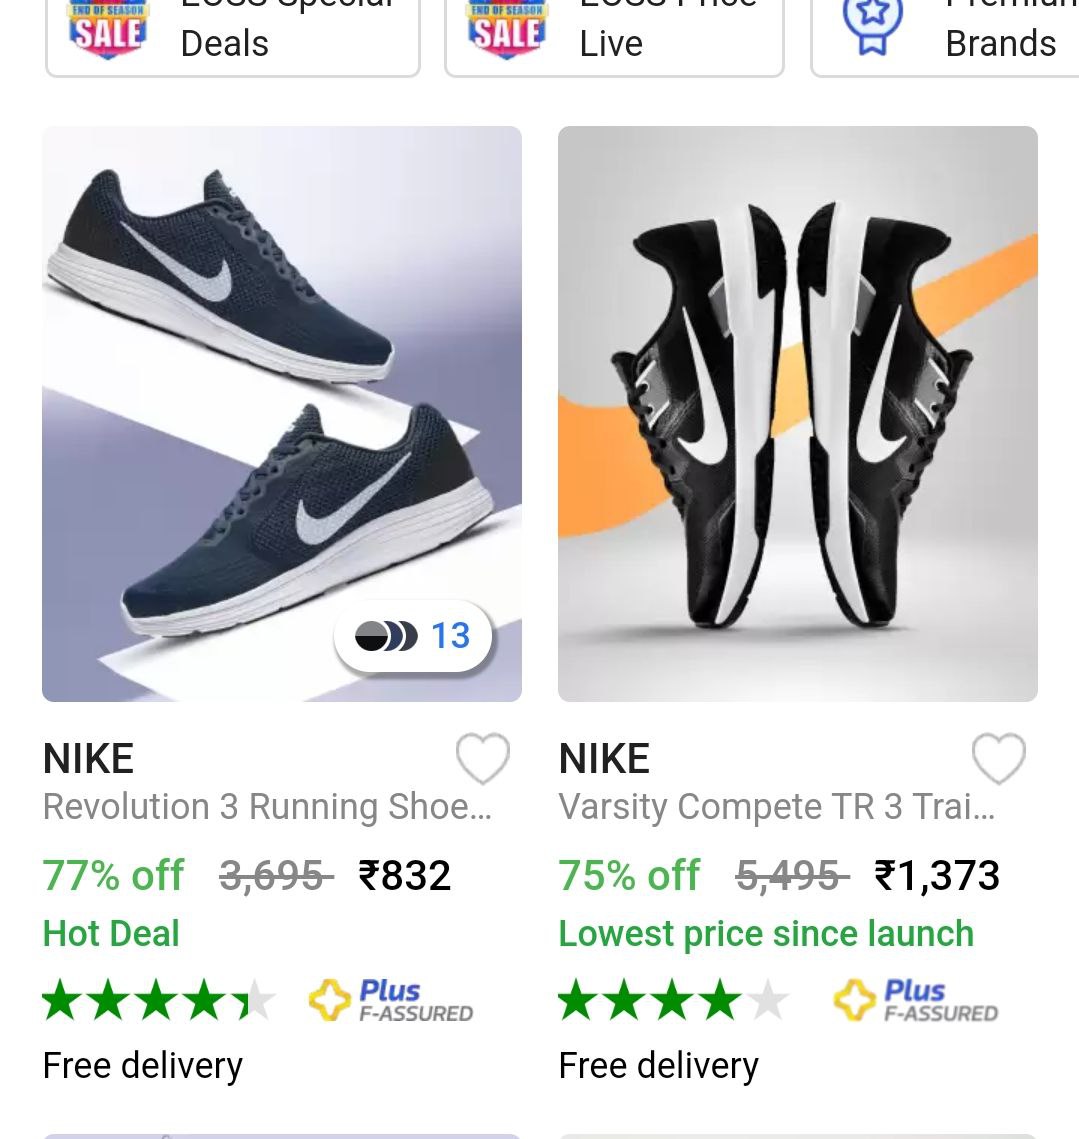Screen dimensions: 1079x1139
Task: Open black Nike Varsity Compete product image
Action: [x=798, y=413]
